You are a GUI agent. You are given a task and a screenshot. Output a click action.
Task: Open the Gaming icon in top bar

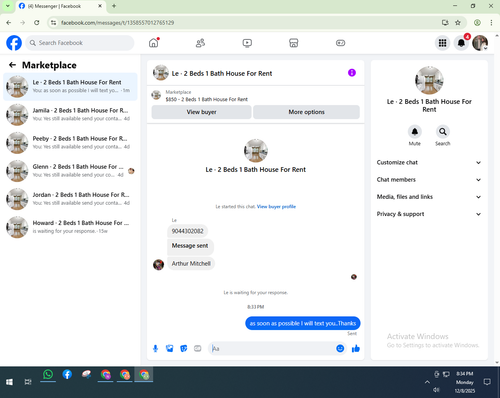click(340, 43)
